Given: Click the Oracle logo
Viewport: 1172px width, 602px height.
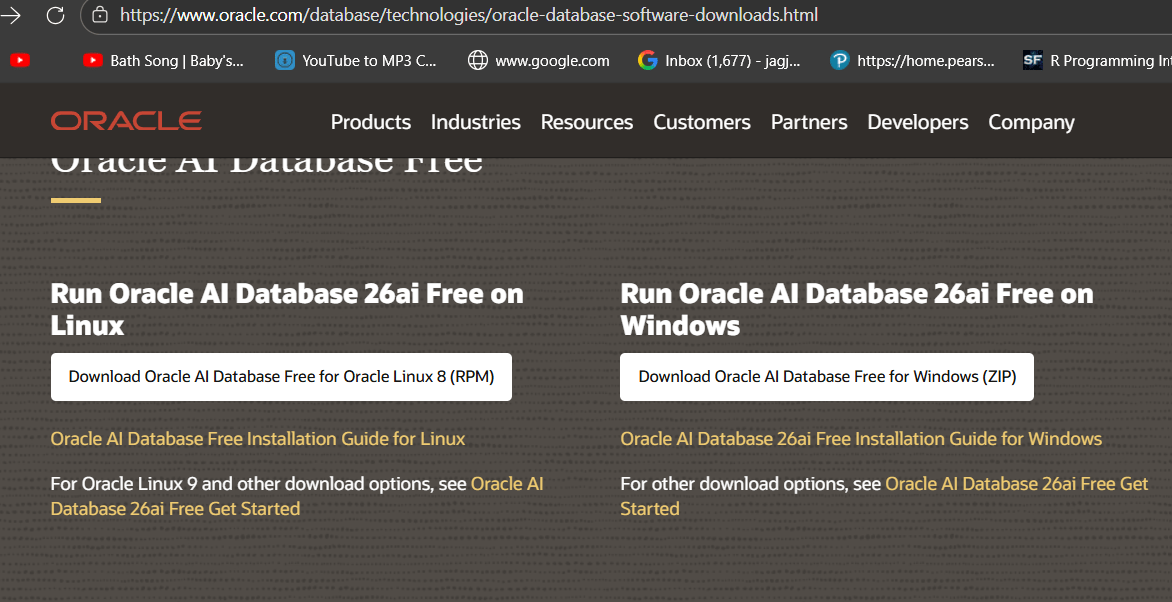Looking at the screenshot, I should [126, 121].
